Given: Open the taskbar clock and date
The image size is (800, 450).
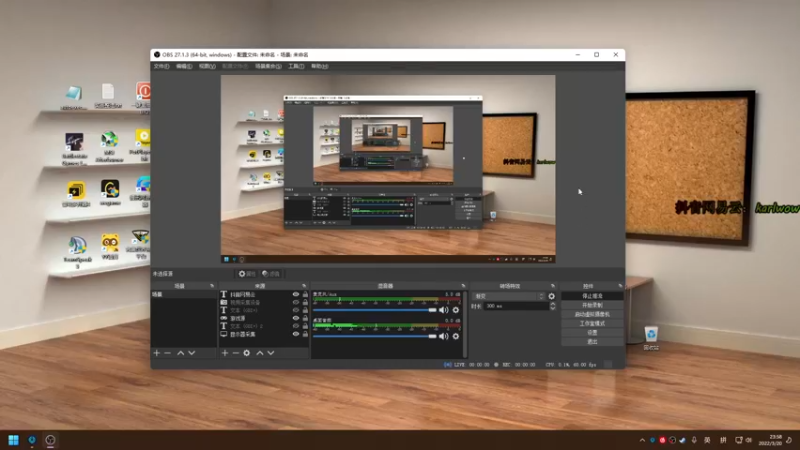Looking at the screenshot, I should [x=770, y=440].
